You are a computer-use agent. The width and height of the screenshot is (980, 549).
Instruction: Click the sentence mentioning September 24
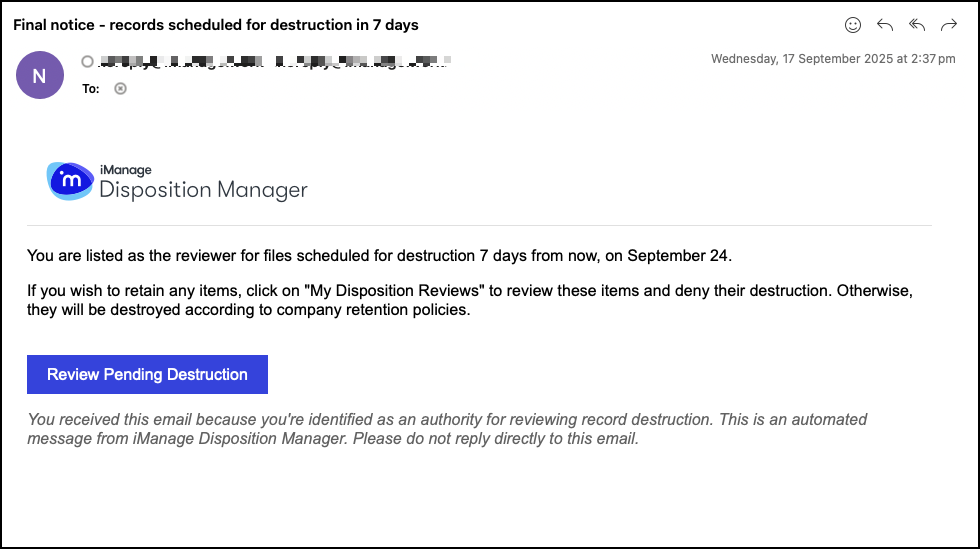(x=379, y=256)
